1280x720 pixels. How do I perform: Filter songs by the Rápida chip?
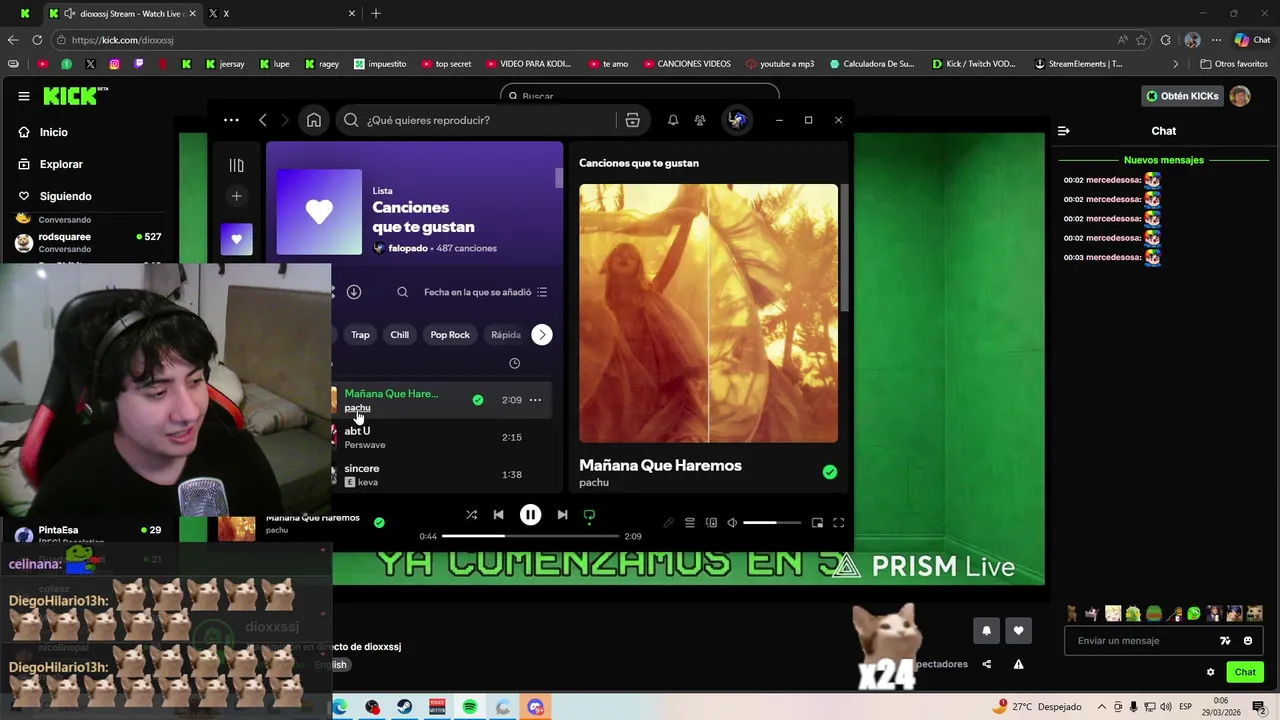(506, 335)
